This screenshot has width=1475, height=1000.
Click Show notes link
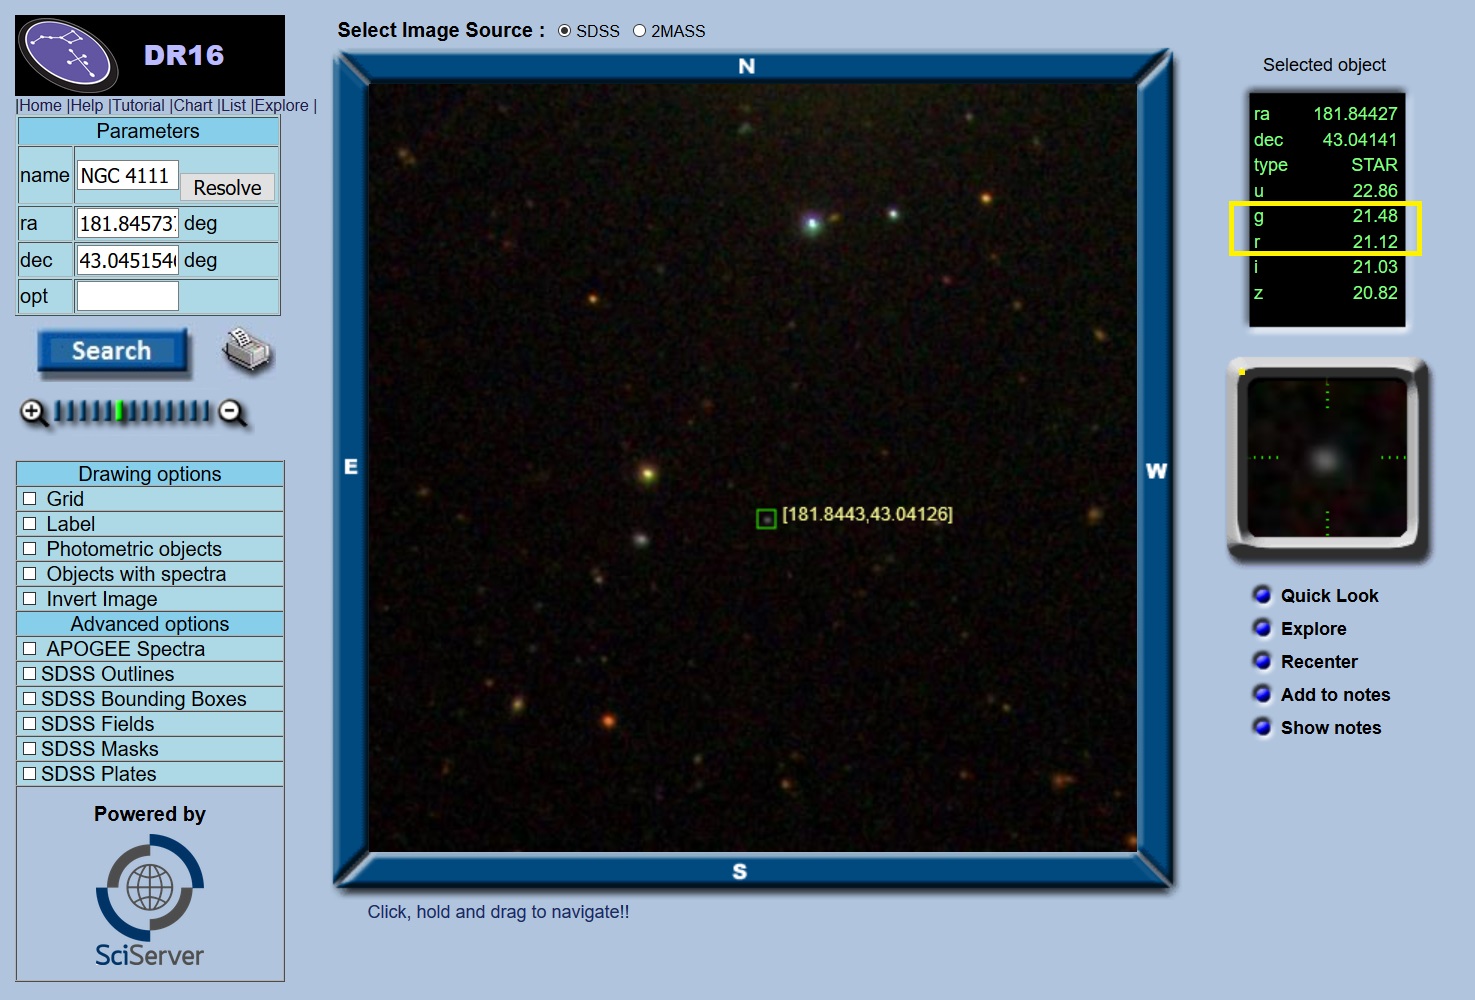coord(1331,727)
